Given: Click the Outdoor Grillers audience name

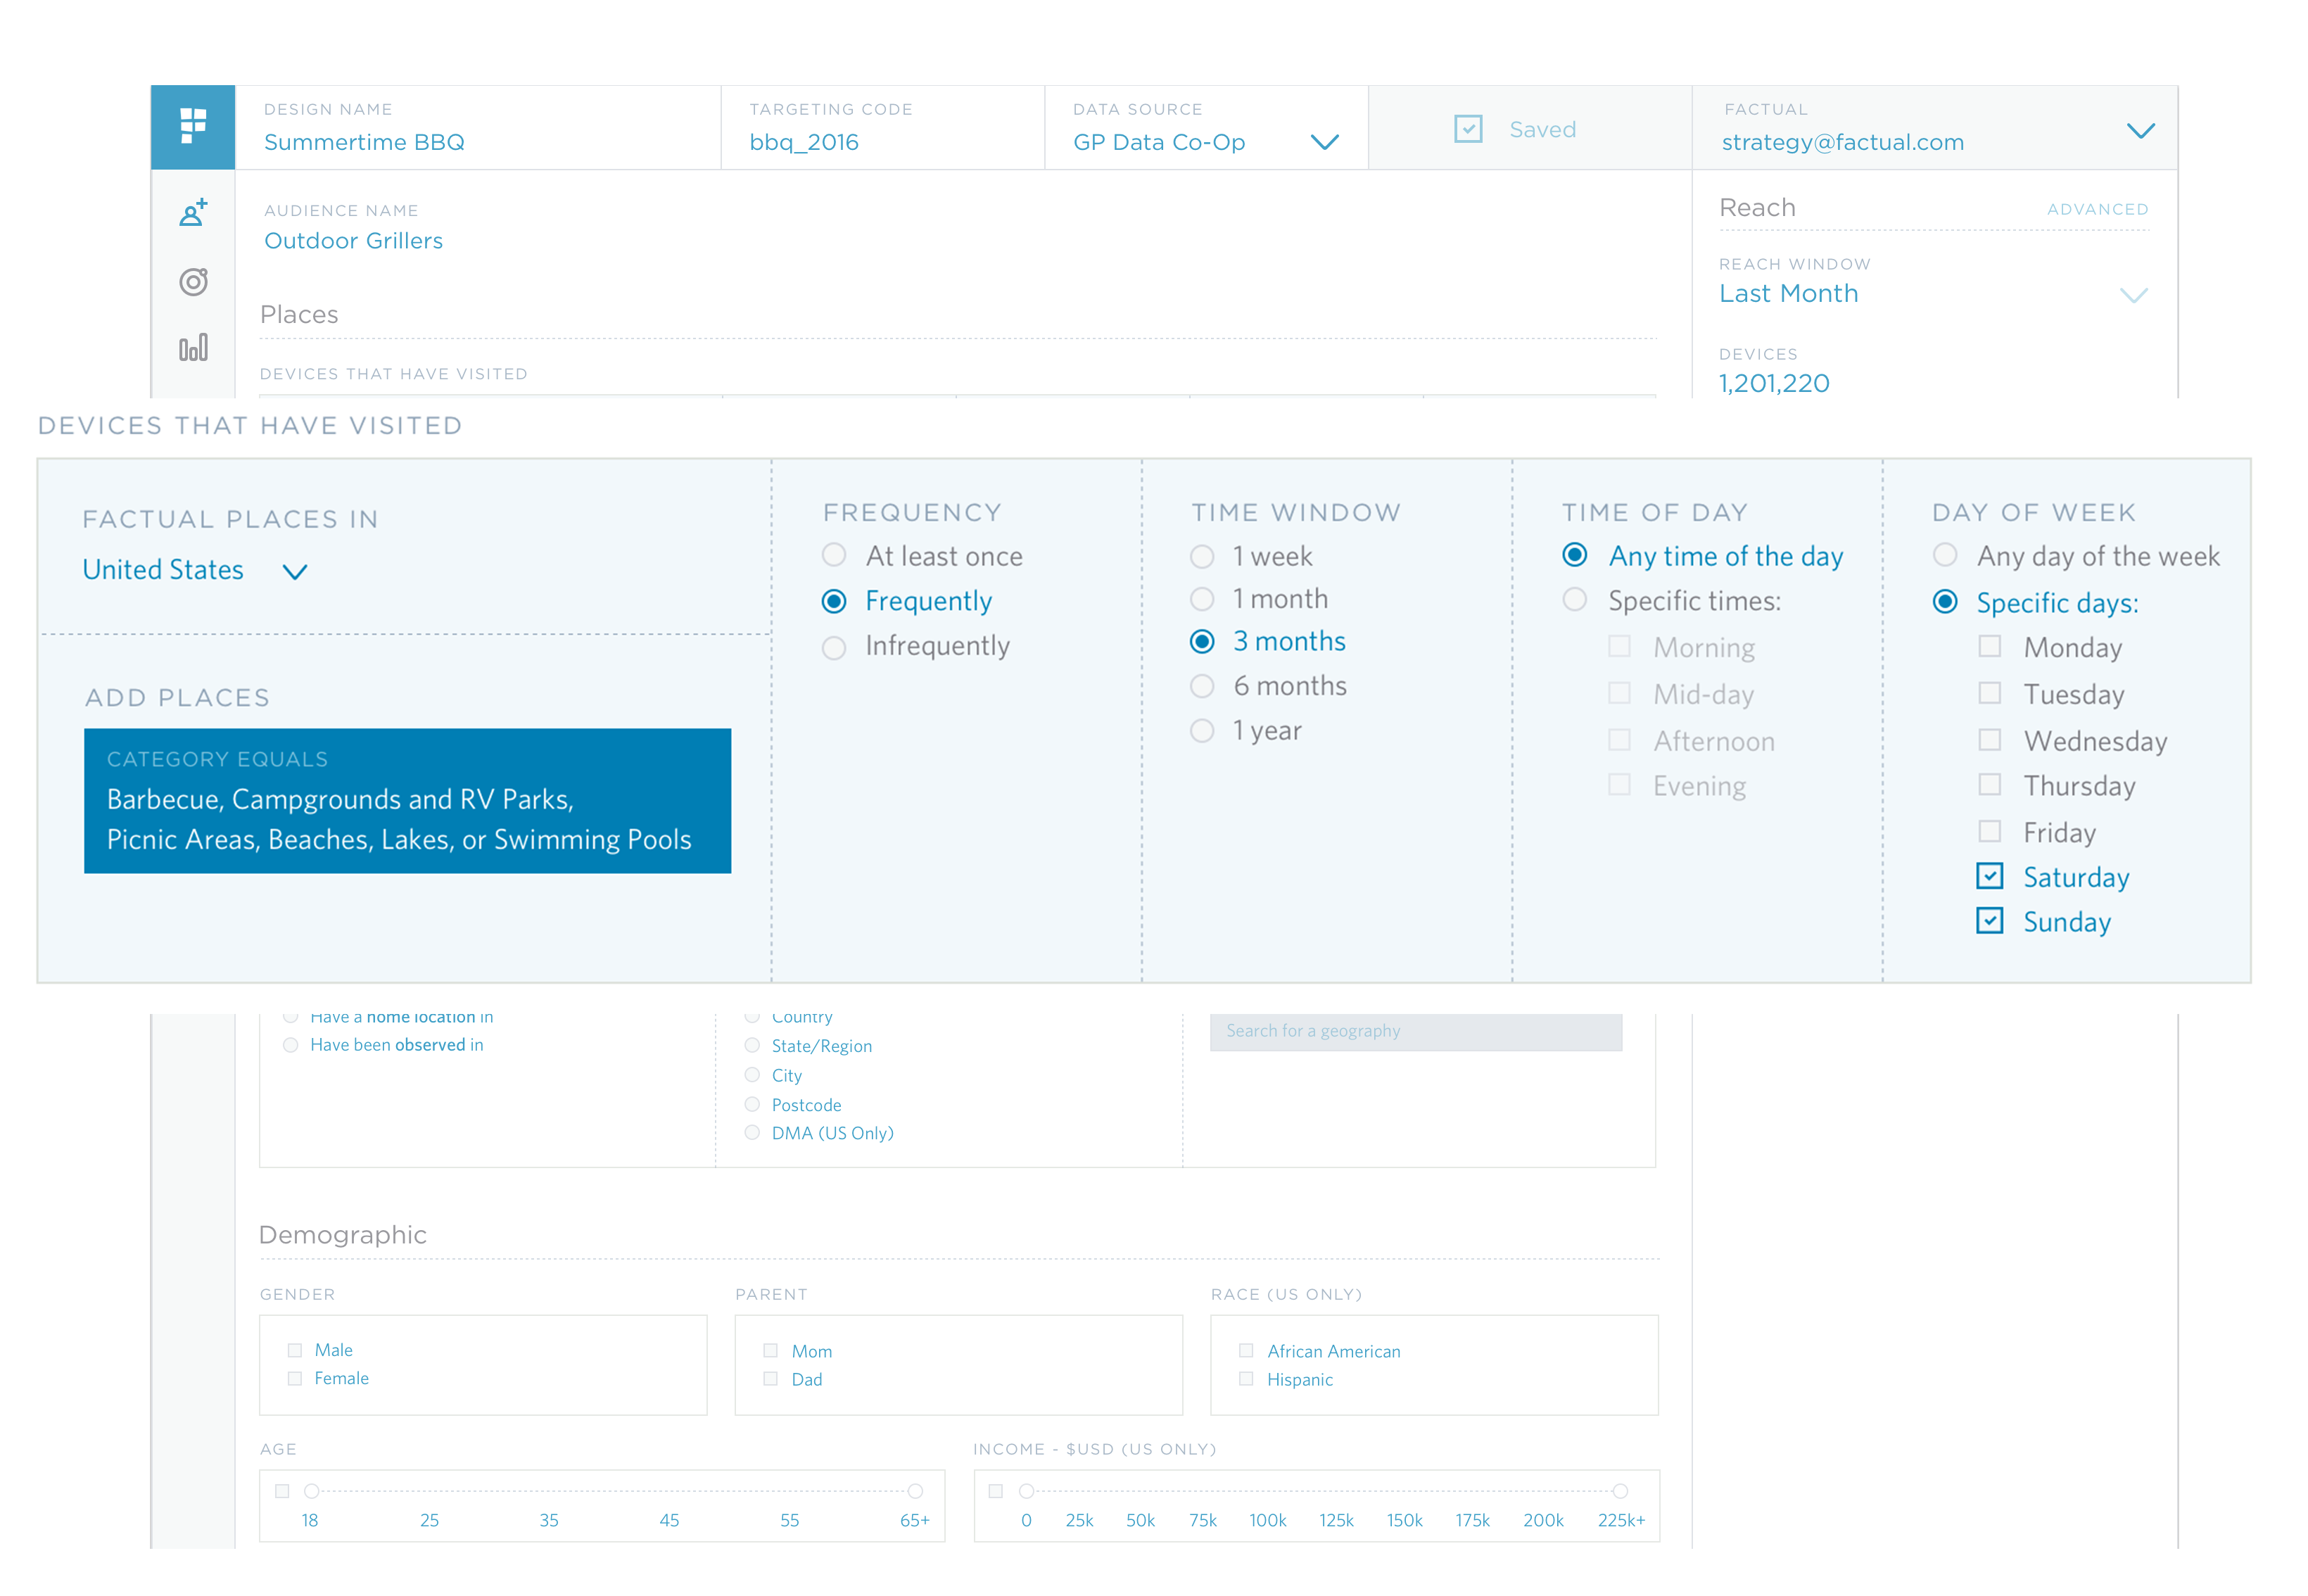Looking at the screenshot, I should pyautogui.click(x=353, y=241).
